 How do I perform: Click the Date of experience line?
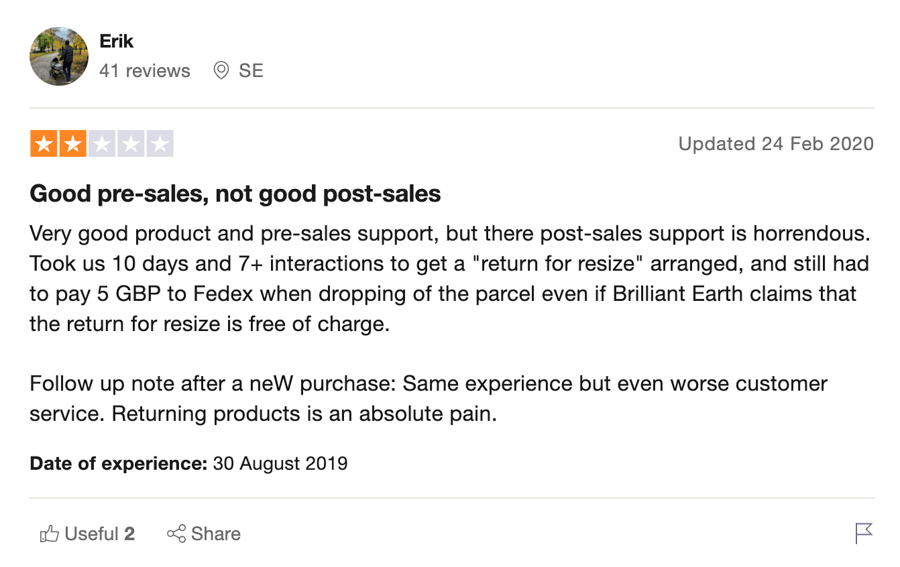pyautogui.click(x=189, y=463)
